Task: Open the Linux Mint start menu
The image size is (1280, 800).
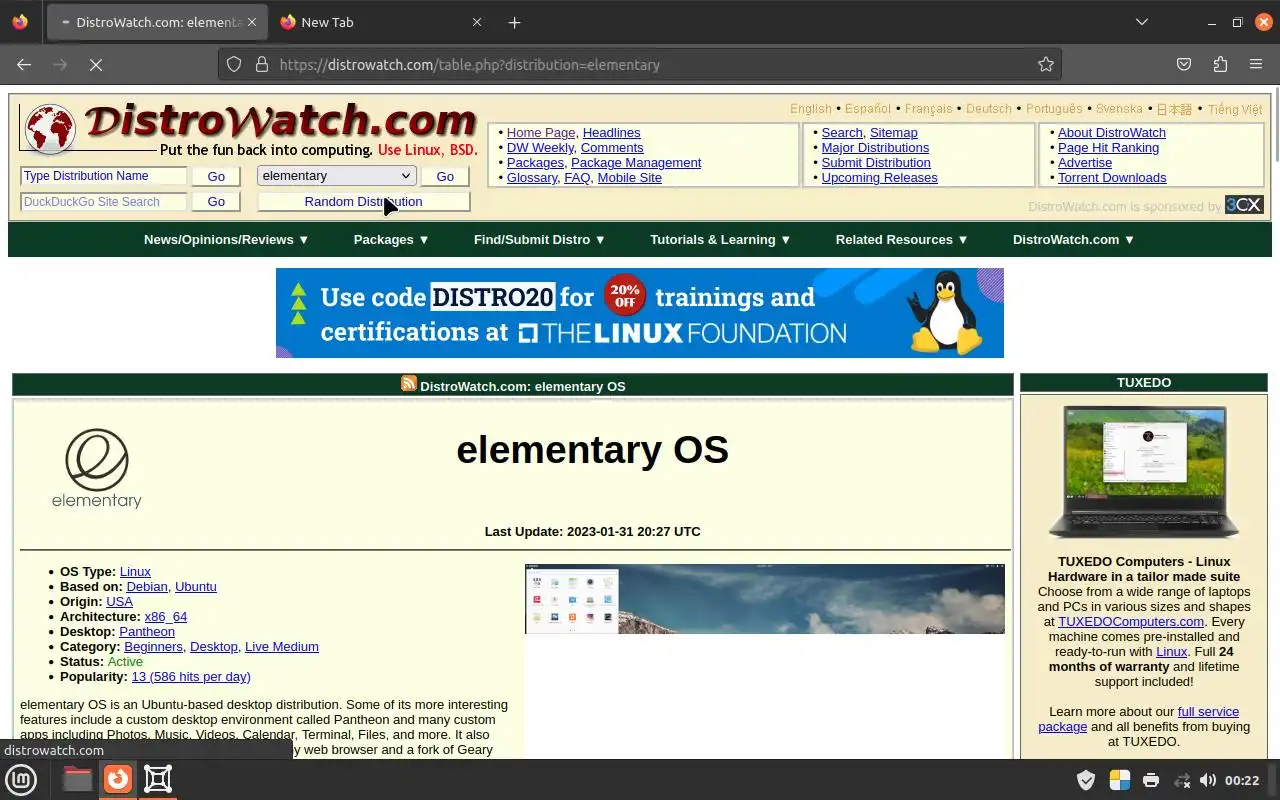Action: [x=21, y=779]
